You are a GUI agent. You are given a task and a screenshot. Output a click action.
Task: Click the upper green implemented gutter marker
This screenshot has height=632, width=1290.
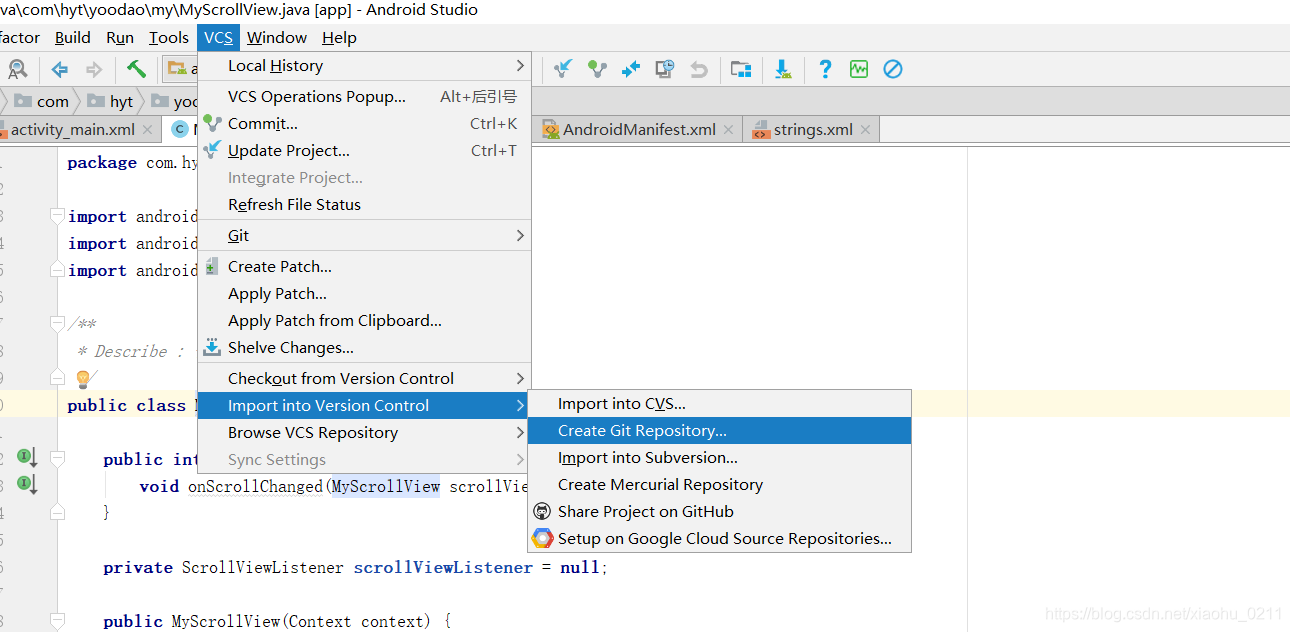[26, 458]
